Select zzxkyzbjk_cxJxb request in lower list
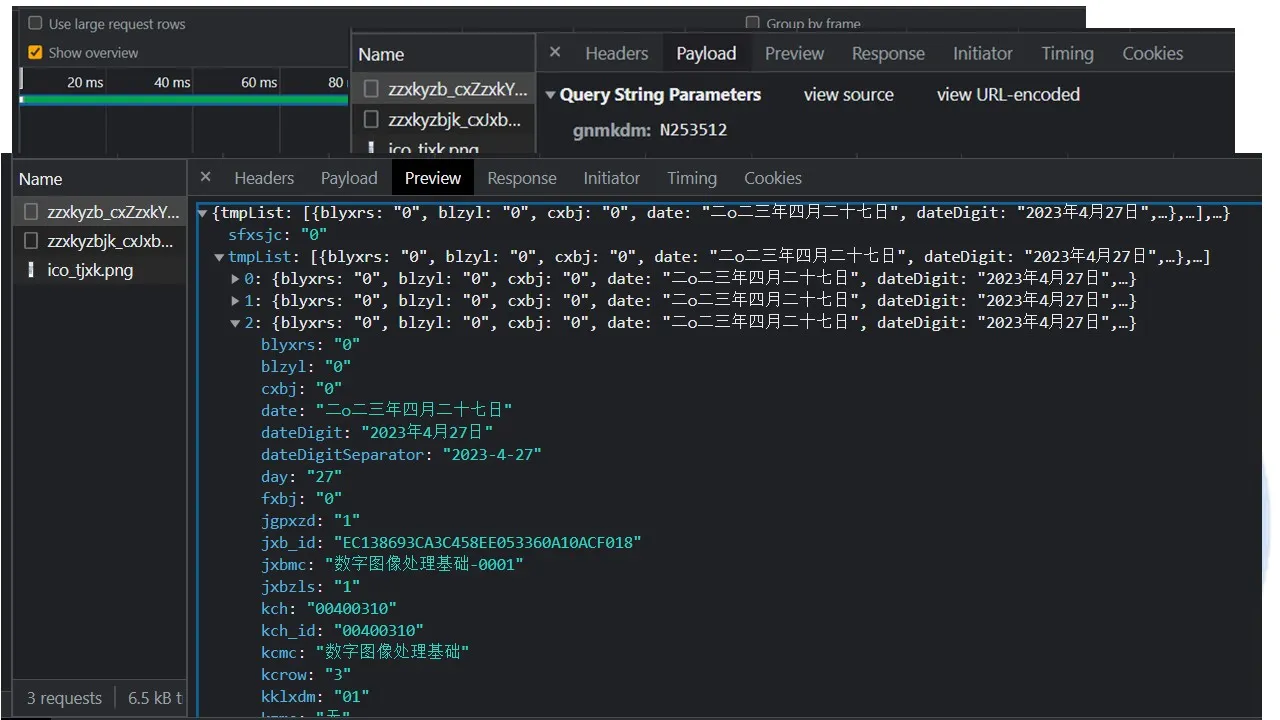 (x=100, y=241)
